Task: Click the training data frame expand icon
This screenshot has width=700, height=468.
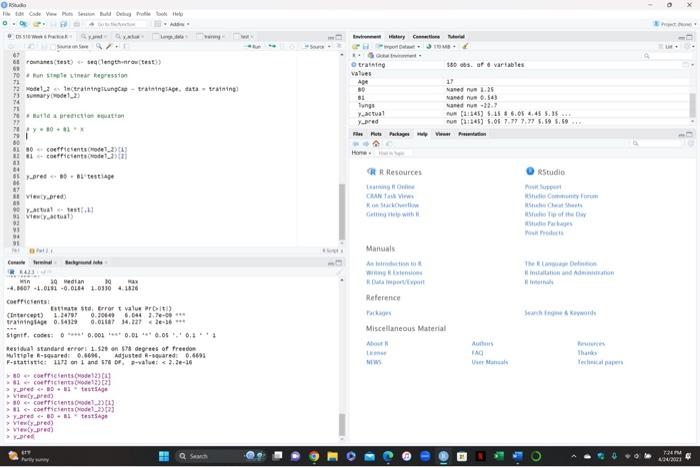Action: tap(354, 65)
